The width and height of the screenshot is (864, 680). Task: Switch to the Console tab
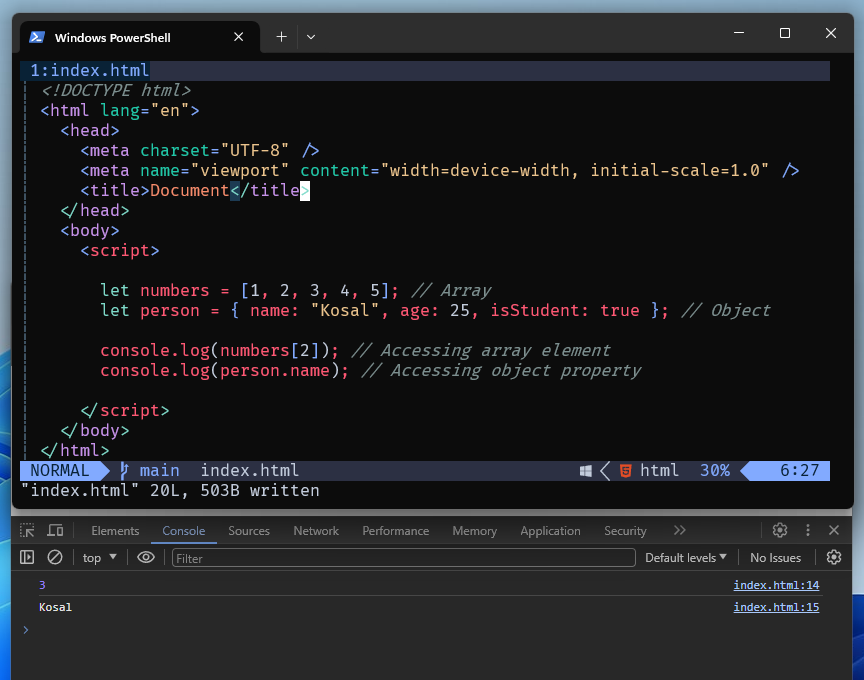[x=183, y=531]
